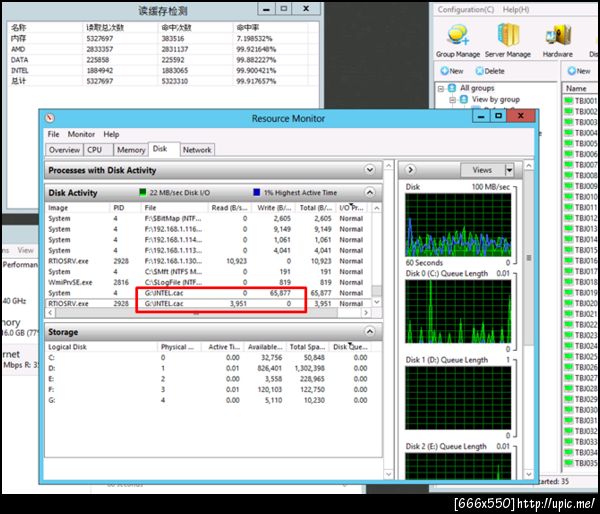Sort by Read (B/s) column header
Image resolution: width=600 pixels, height=514 pixels.
[229, 208]
